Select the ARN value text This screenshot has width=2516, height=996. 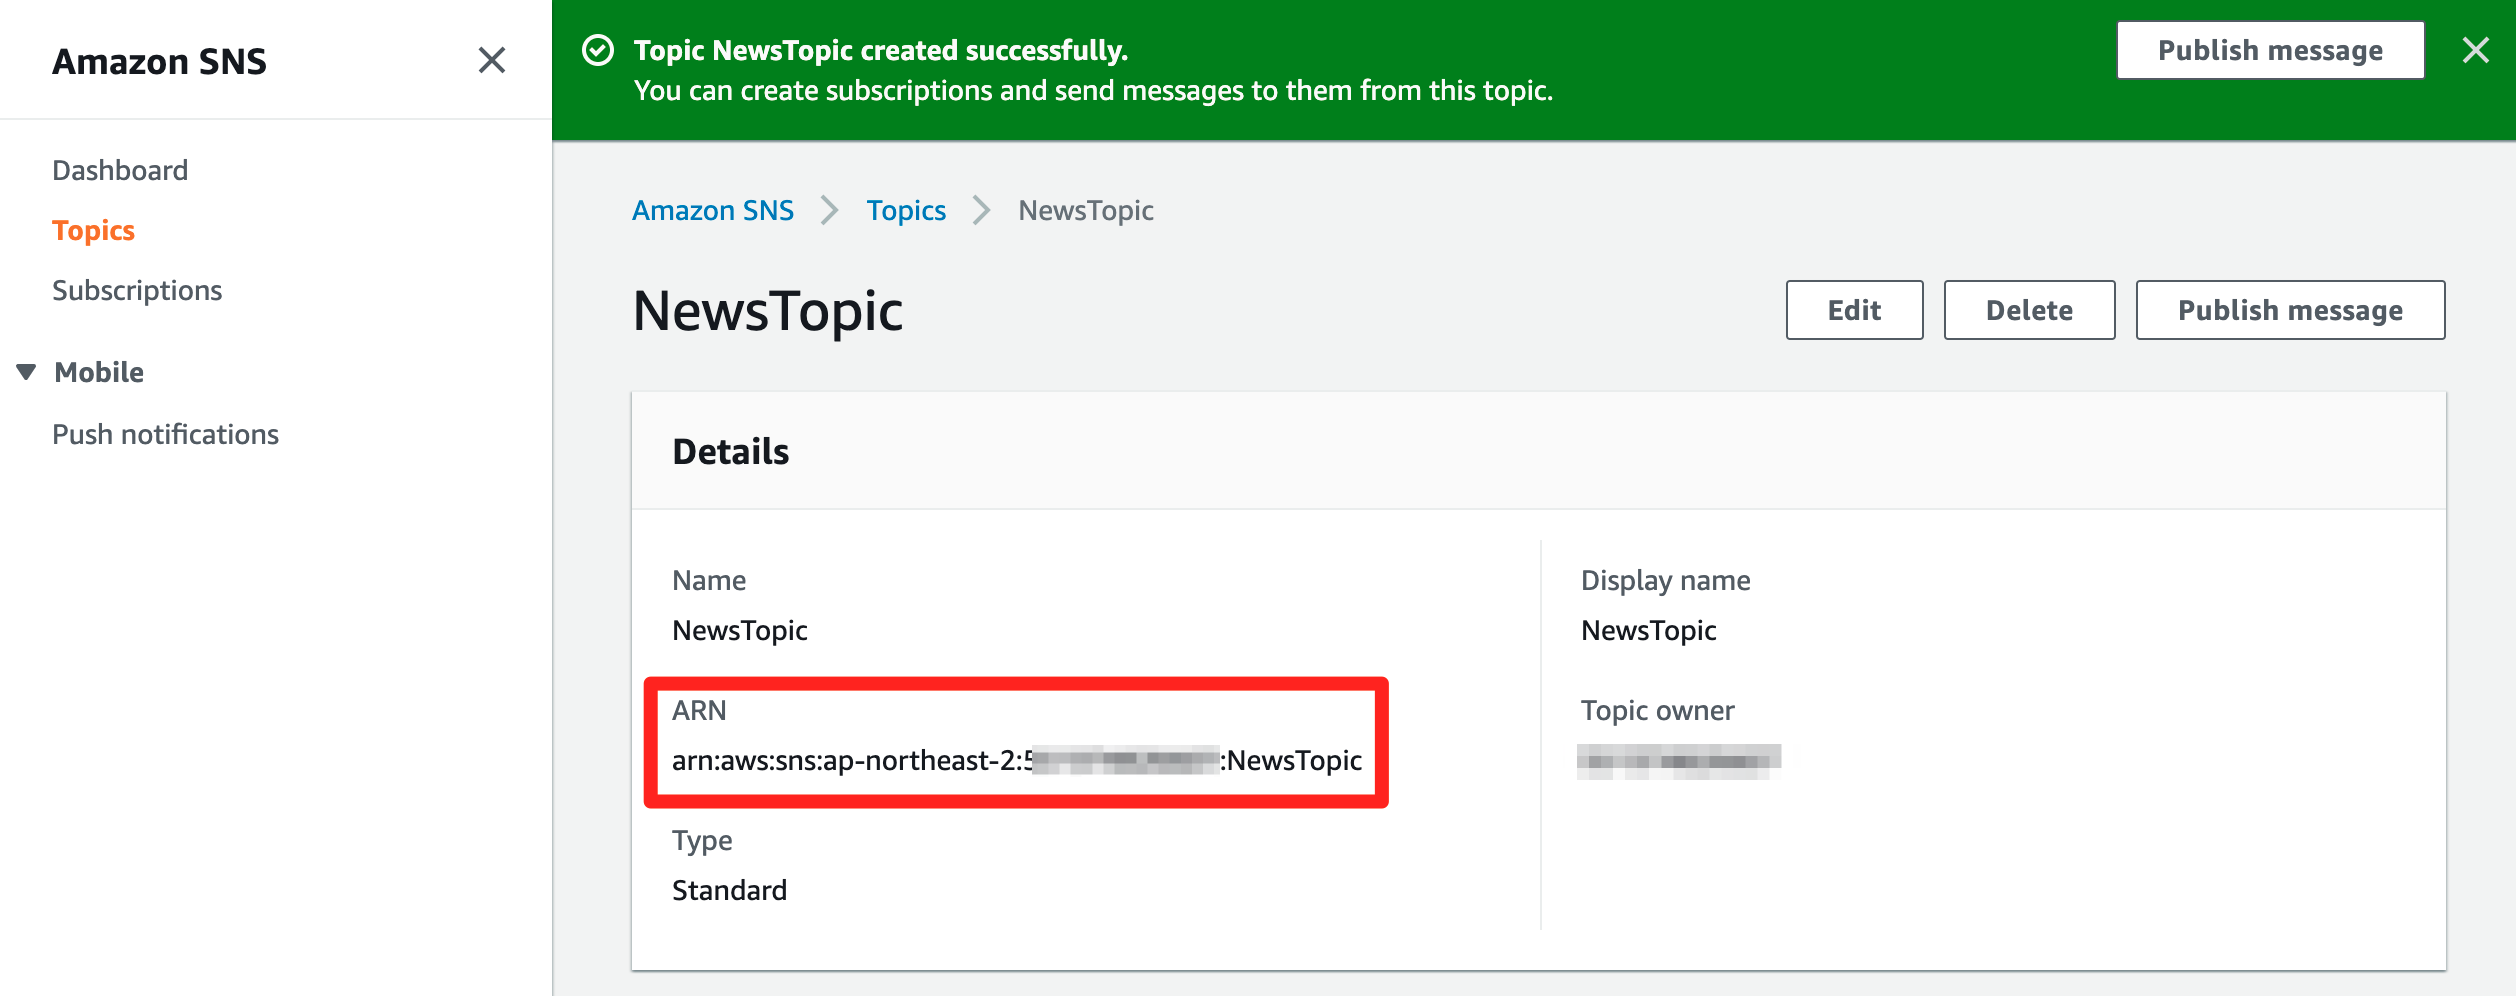(1016, 761)
